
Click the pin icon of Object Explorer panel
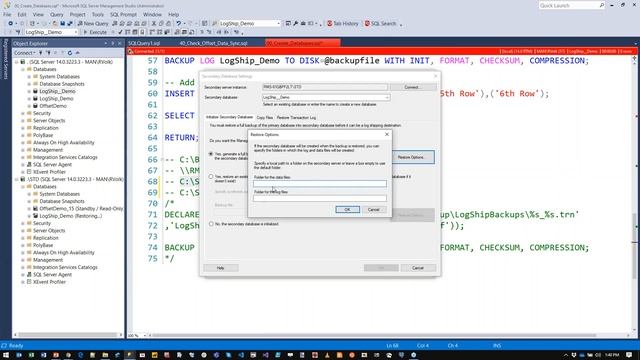tap(113, 43)
